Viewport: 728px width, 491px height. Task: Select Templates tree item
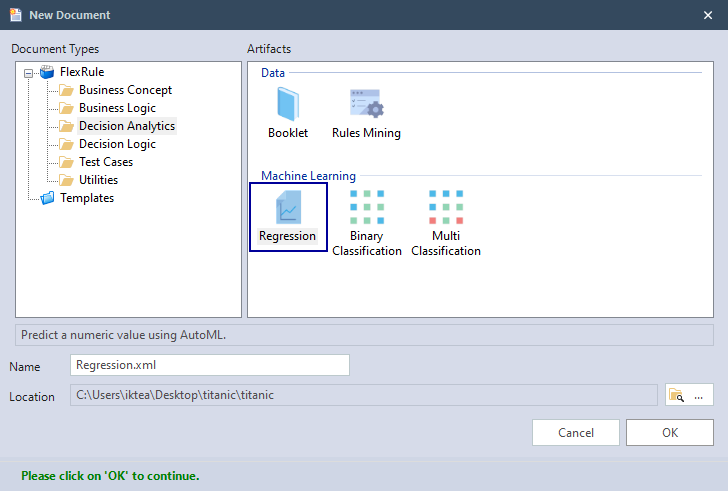coord(87,198)
